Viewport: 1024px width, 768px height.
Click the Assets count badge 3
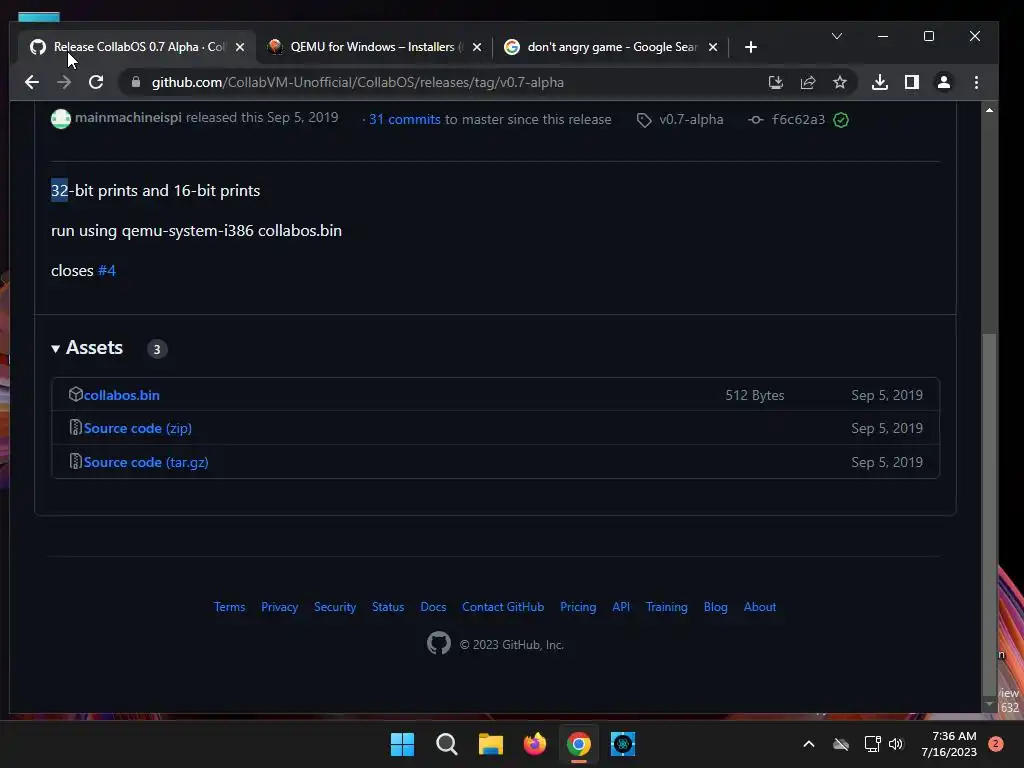[157, 349]
